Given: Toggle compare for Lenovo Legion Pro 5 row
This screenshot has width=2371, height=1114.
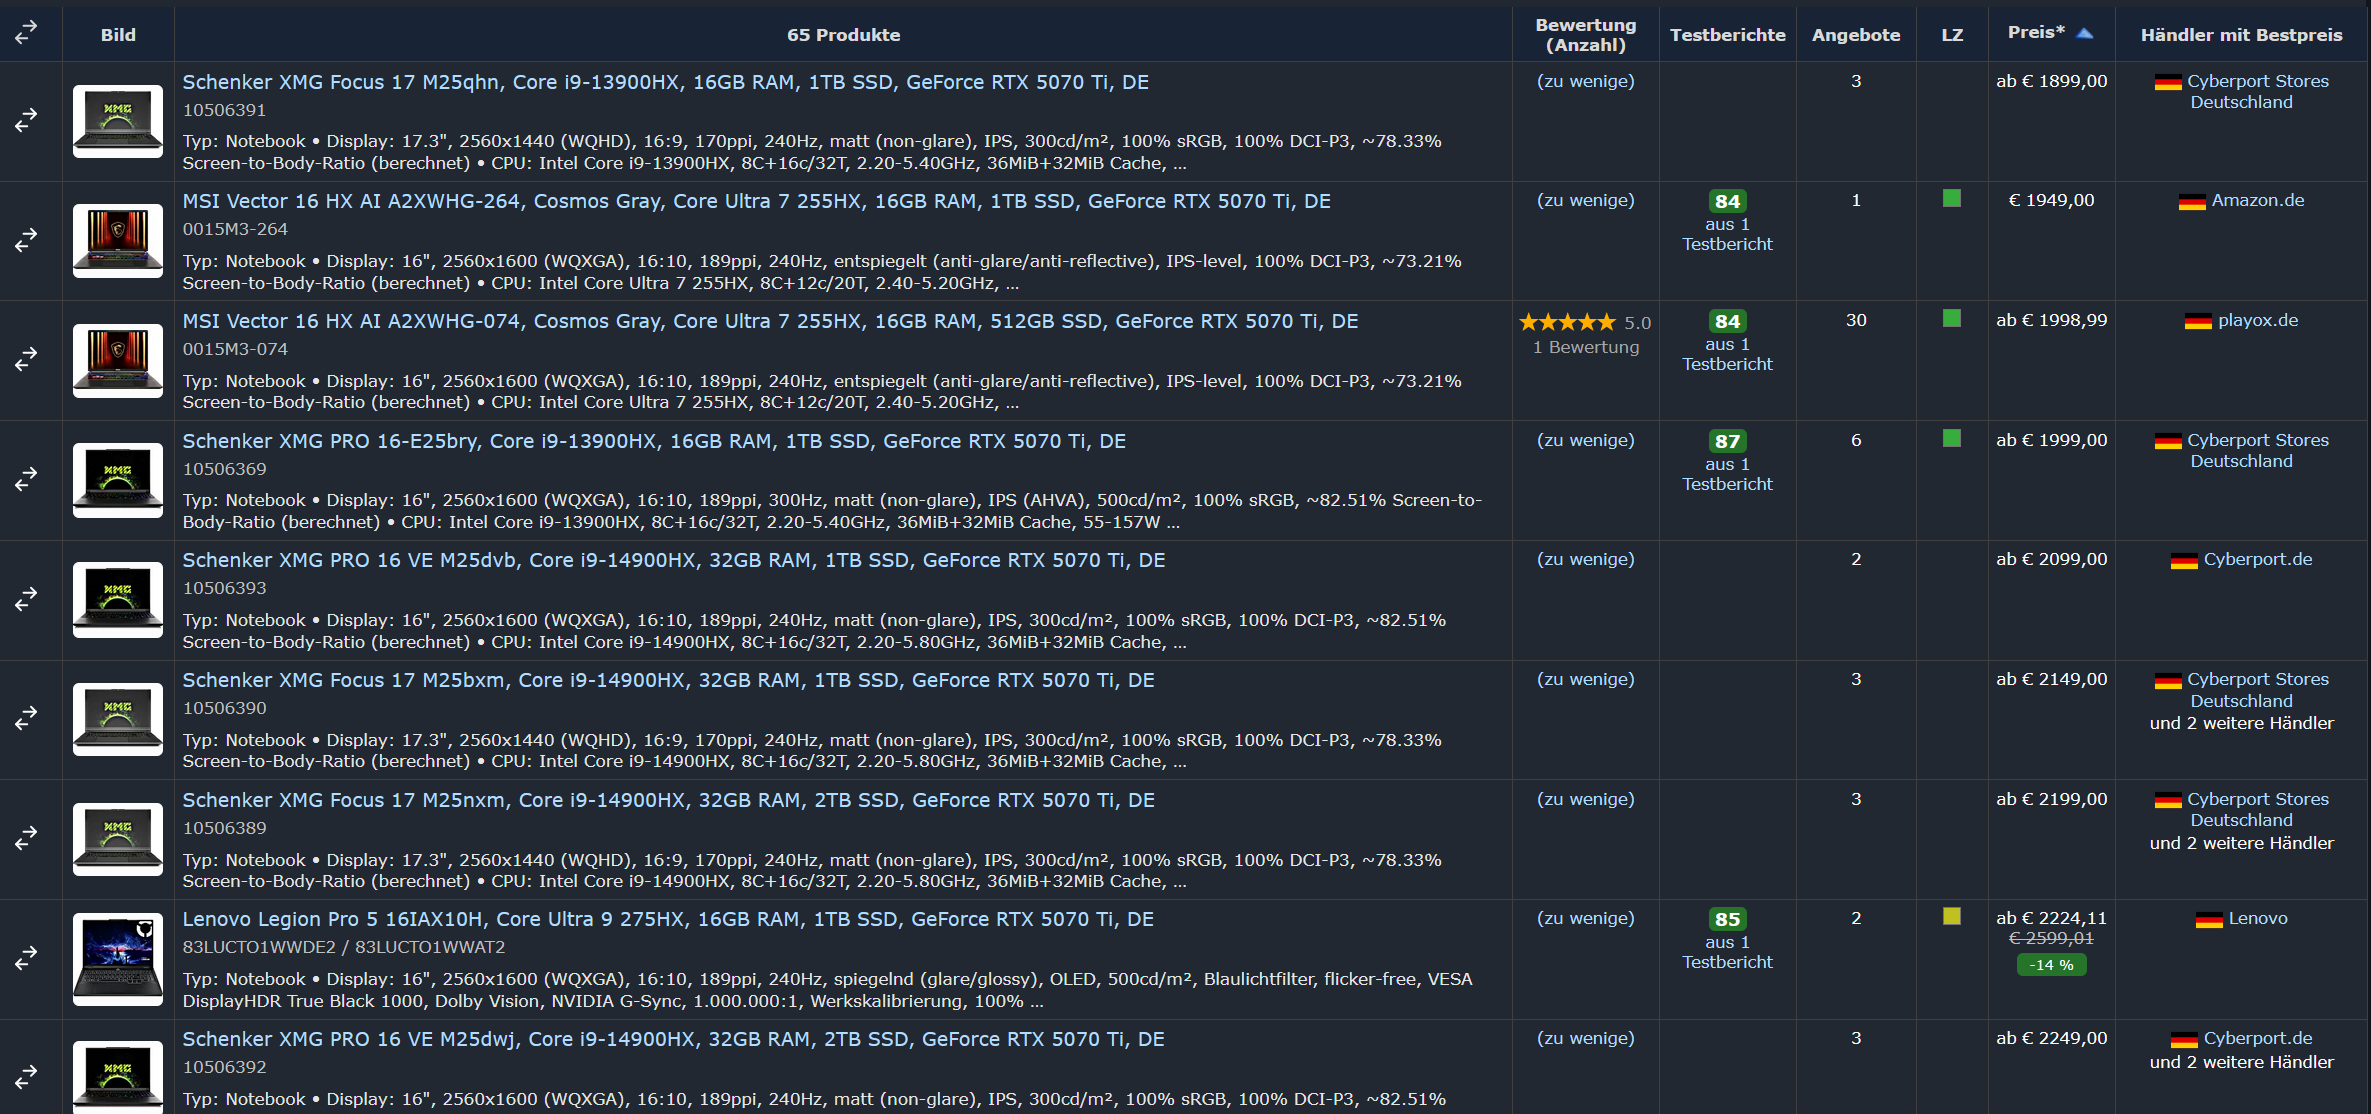Looking at the screenshot, I should 26,958.
